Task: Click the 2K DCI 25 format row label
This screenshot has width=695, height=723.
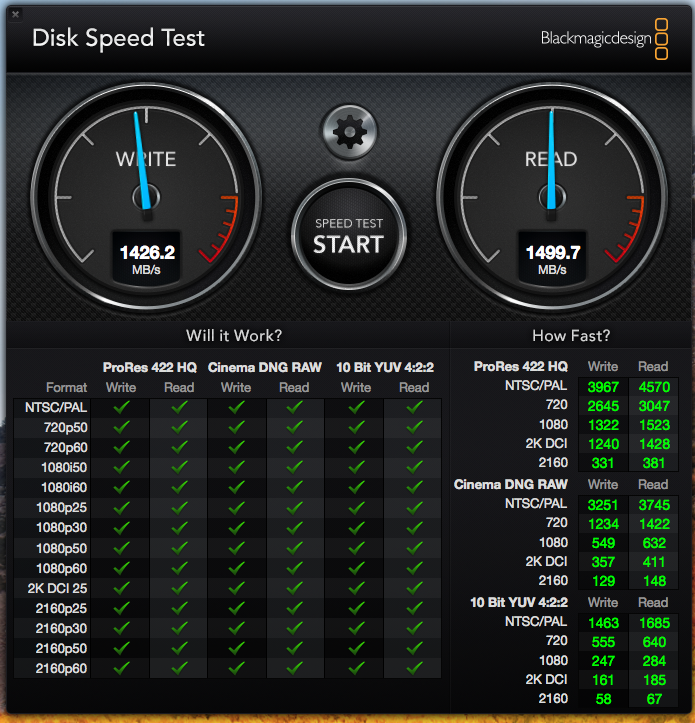Action: (x=57, y=588)
